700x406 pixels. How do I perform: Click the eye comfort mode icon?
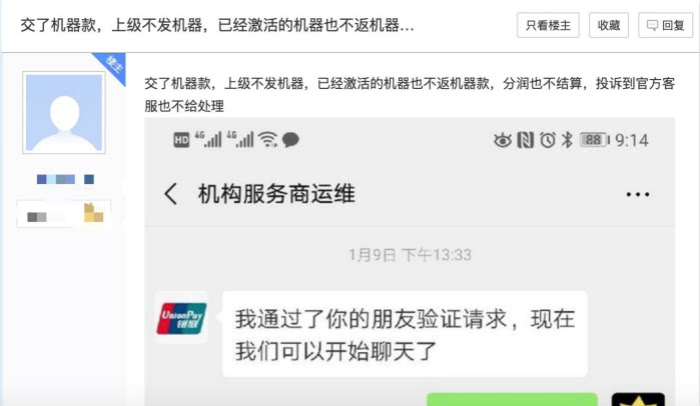(502, 140)
